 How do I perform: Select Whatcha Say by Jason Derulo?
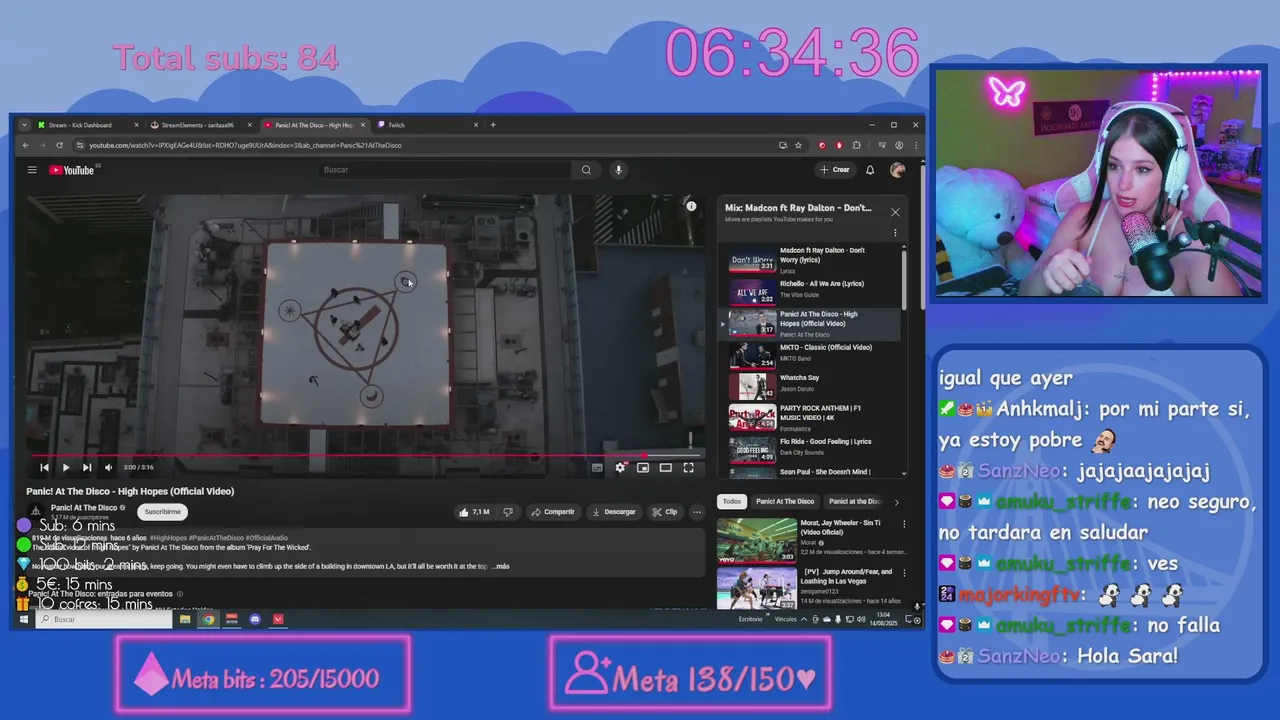click(812, 384)
